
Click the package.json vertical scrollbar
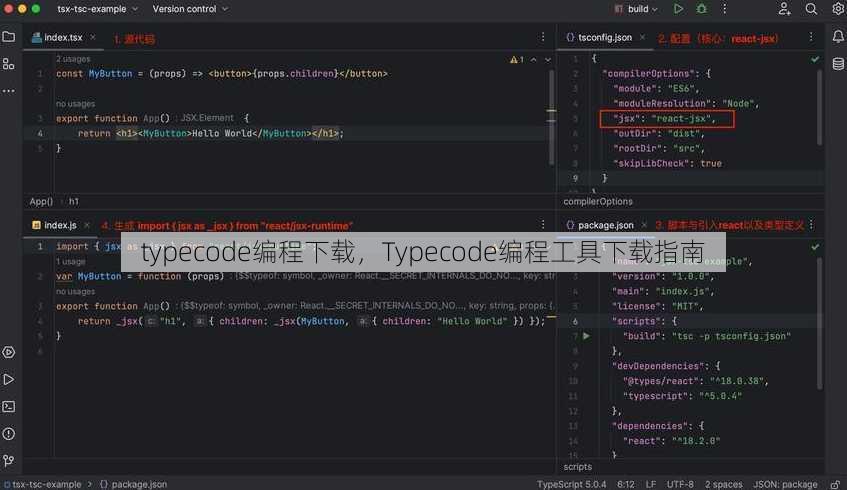819,324
